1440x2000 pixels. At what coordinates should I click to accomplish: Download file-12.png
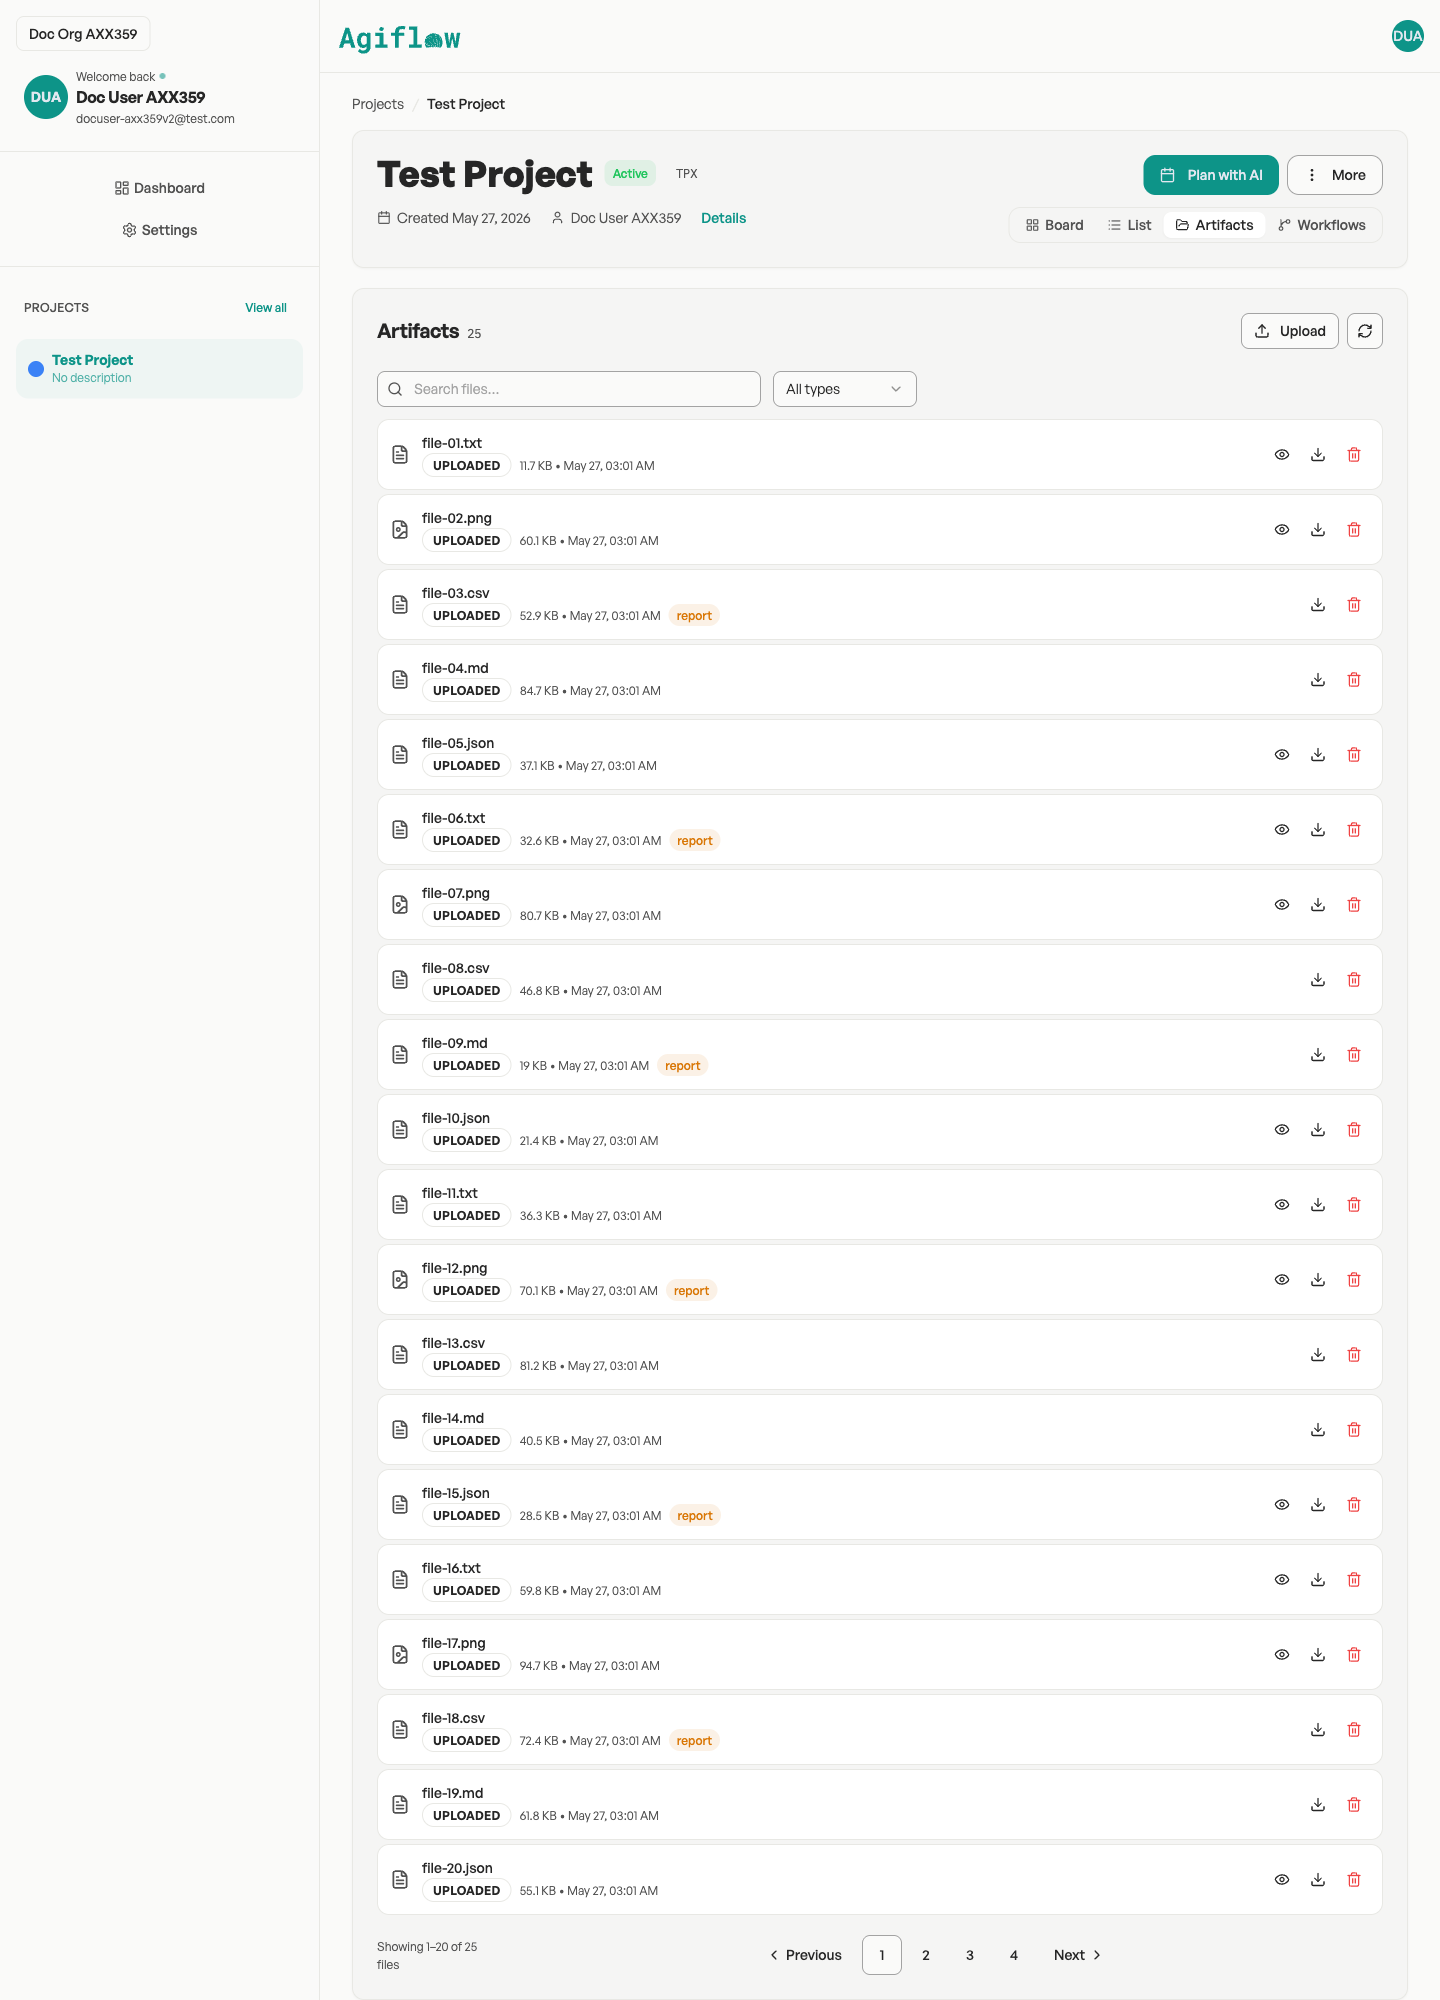tap(1318, 1280)
